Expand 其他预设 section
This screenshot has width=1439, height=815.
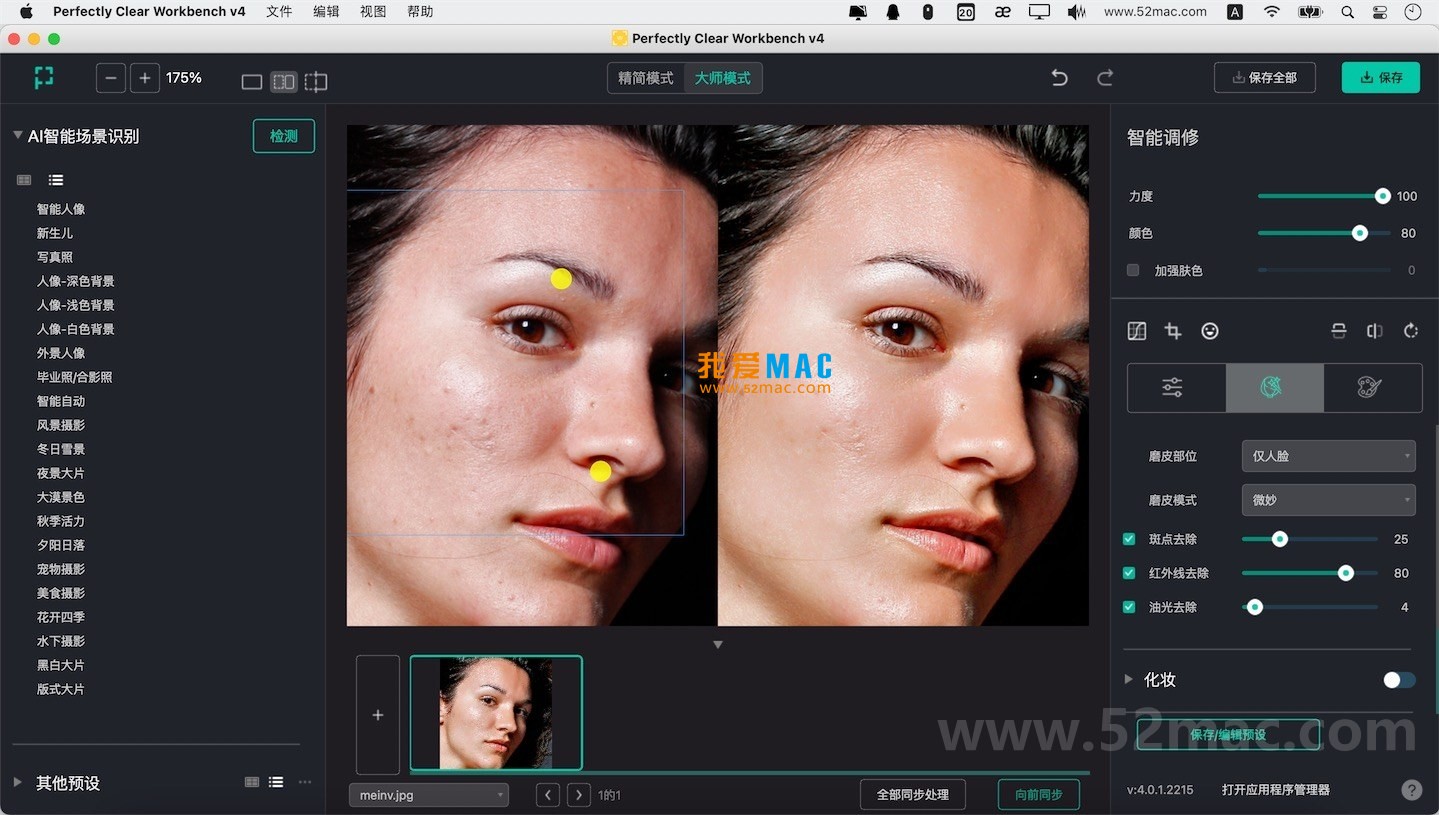tap(18, 782)
